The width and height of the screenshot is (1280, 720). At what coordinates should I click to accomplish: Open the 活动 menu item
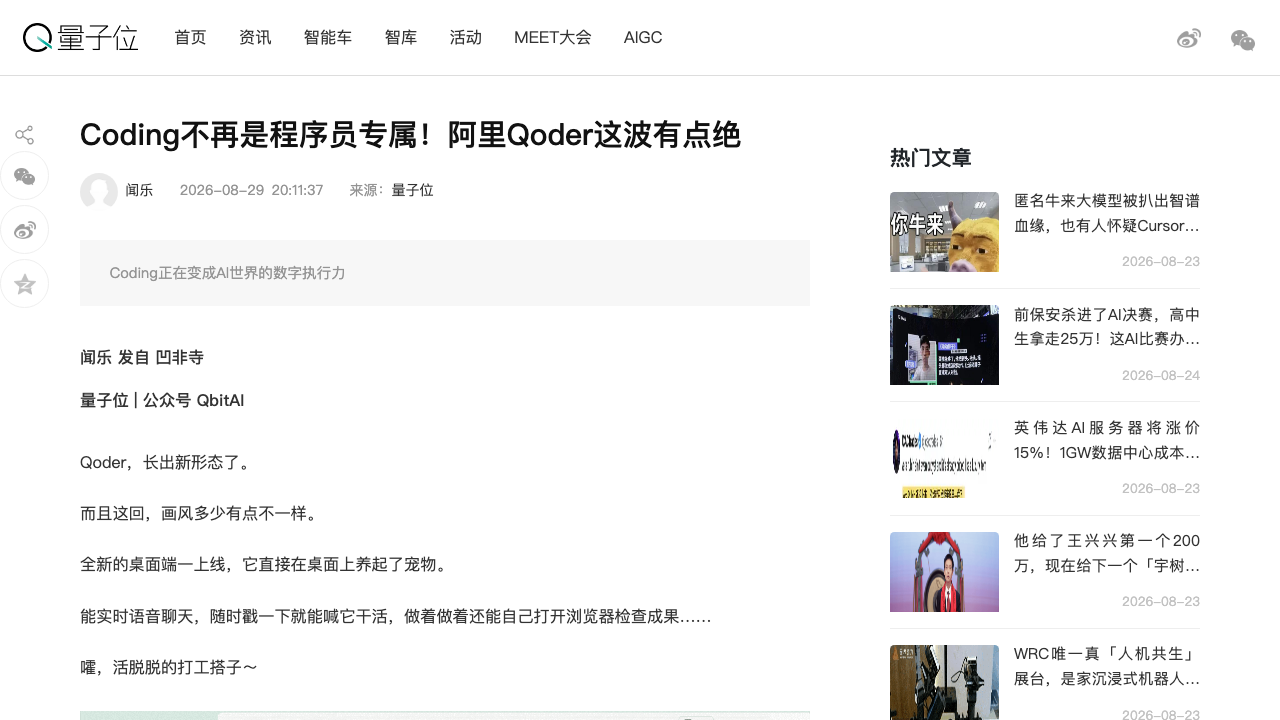point(466,38)
